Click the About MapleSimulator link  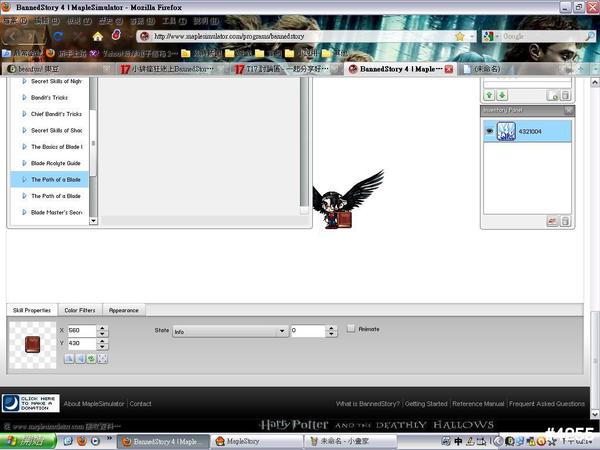click(x=94, y=404)
